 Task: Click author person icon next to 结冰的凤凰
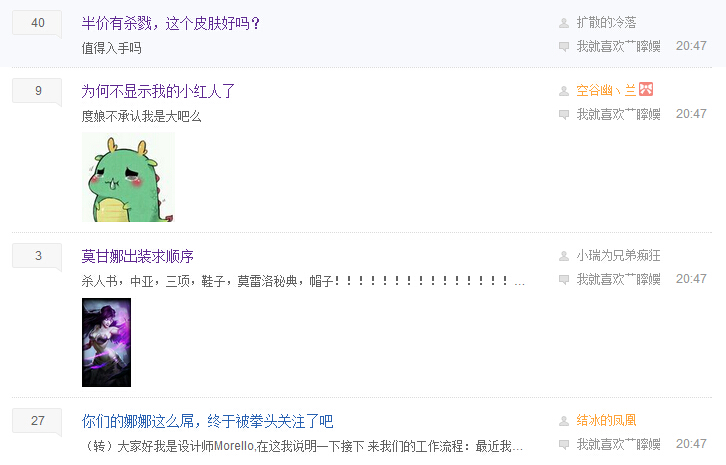tap(564, 421)
